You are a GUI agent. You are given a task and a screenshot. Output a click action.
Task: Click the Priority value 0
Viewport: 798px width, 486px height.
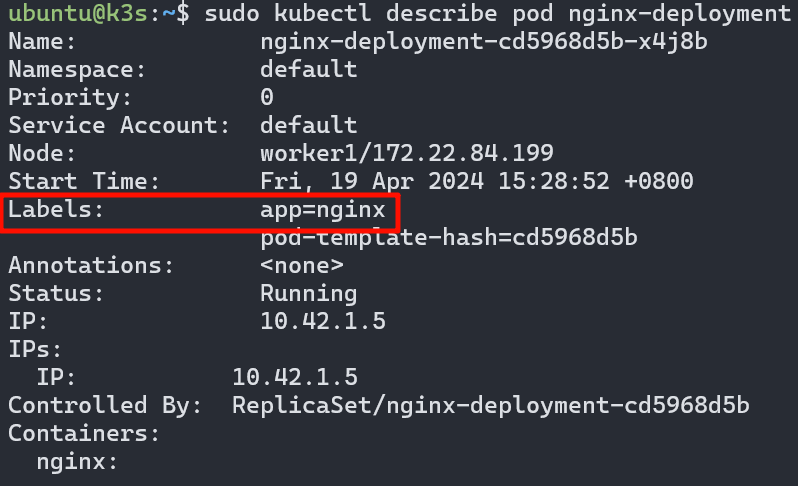click(267, 98)
